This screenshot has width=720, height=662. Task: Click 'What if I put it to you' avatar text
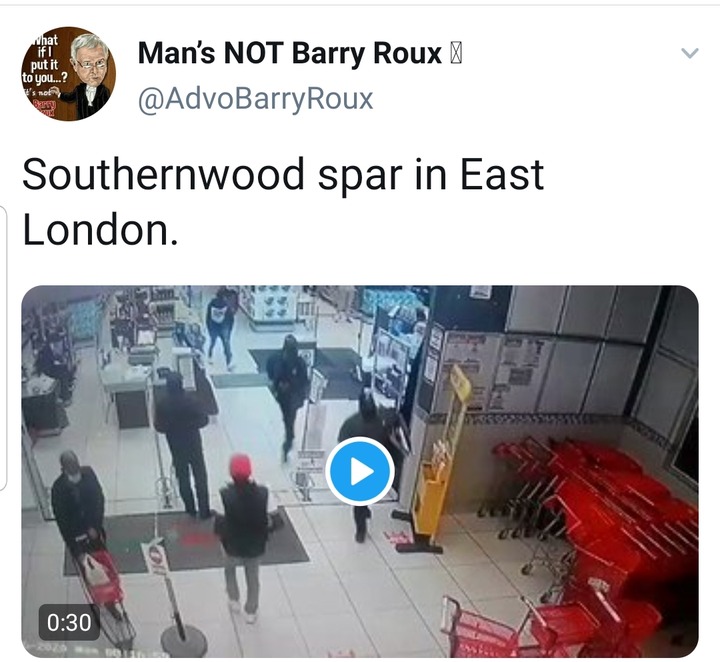pyautogui.click(x=45, y=60)
